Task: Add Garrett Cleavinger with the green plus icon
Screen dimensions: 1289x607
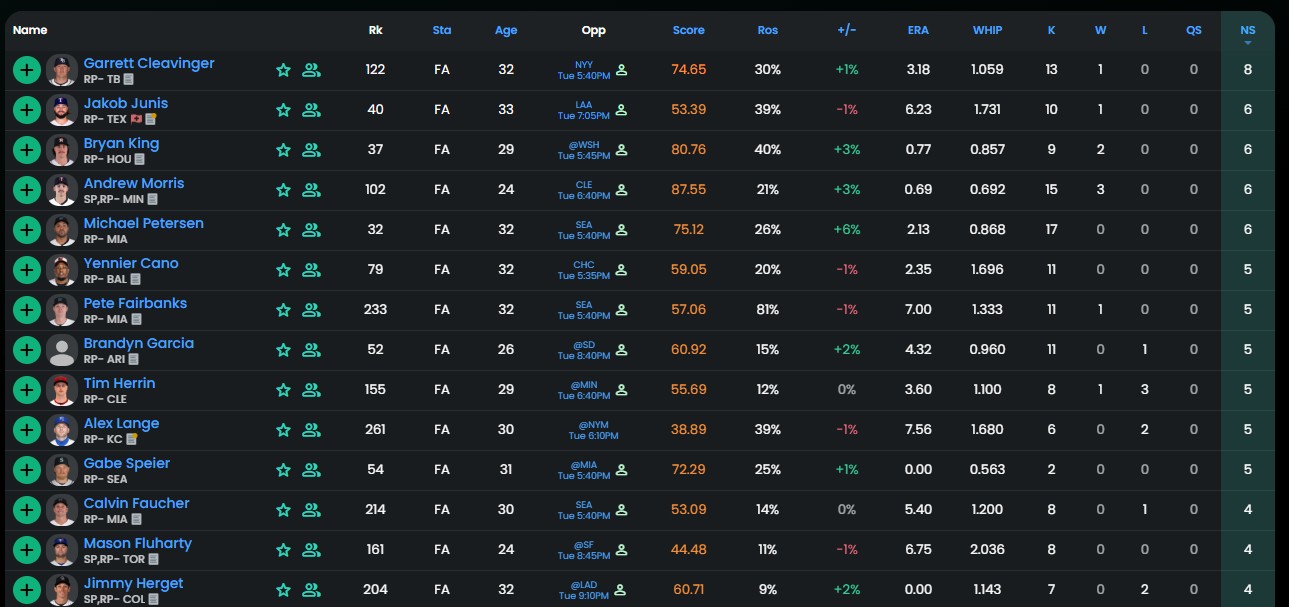Action: point(26,70)
